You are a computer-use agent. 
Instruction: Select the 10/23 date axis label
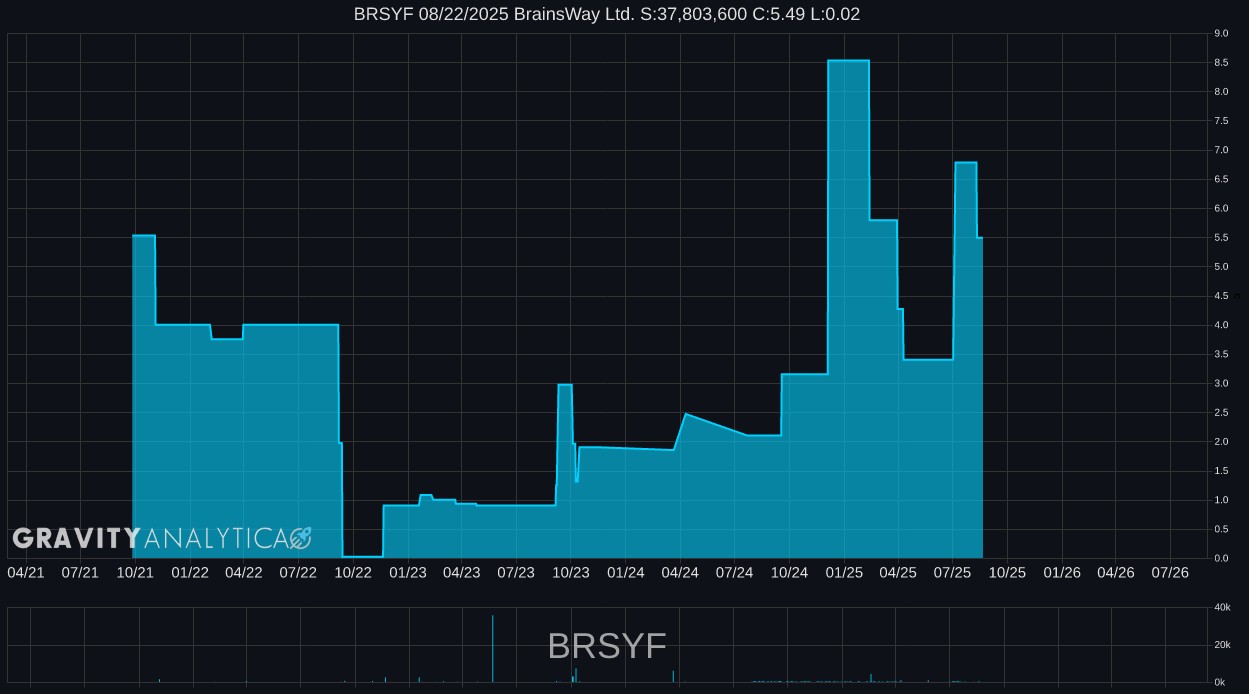571,572
